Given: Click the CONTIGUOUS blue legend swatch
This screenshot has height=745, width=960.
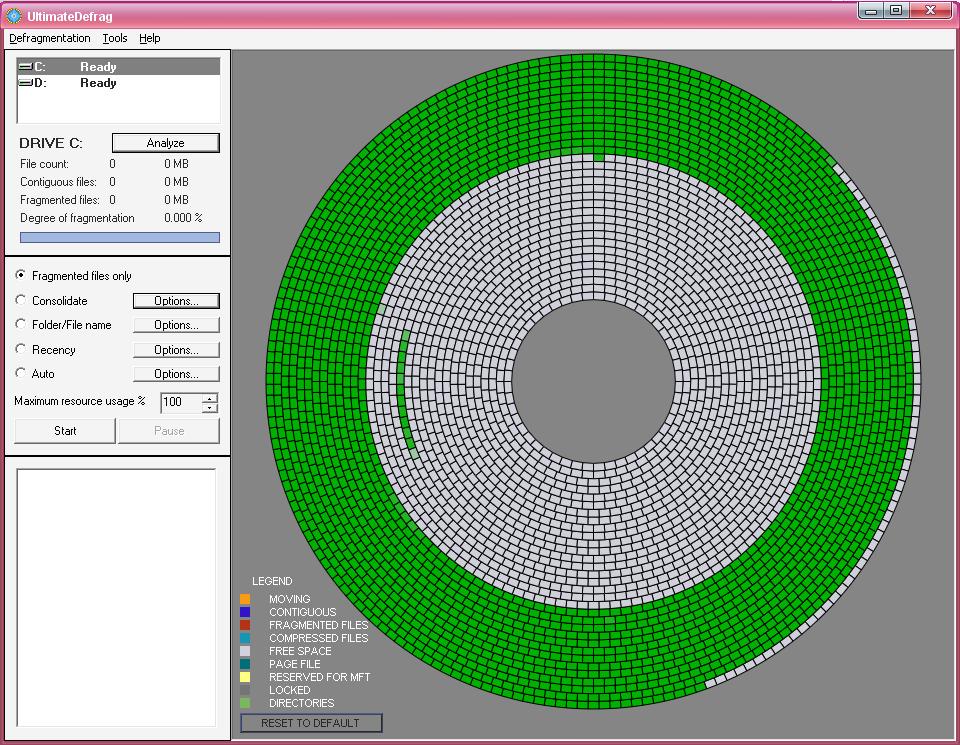Looking at the screenshot, I should coord(245,612).
